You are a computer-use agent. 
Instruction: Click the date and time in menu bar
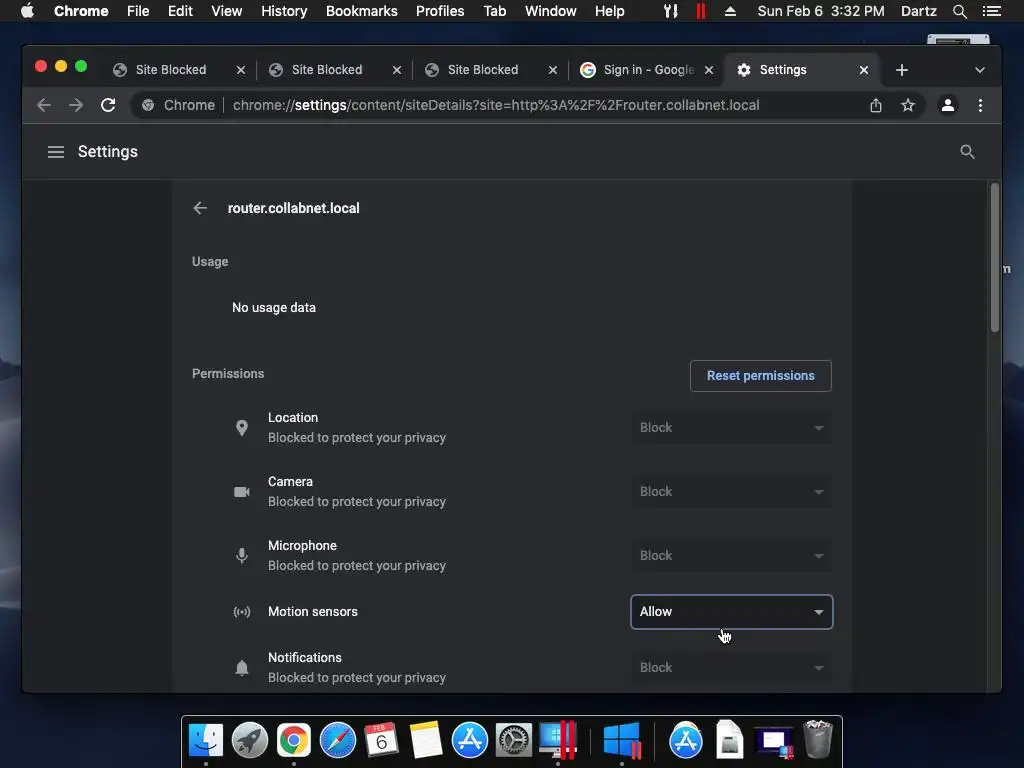tap(821, 11)
